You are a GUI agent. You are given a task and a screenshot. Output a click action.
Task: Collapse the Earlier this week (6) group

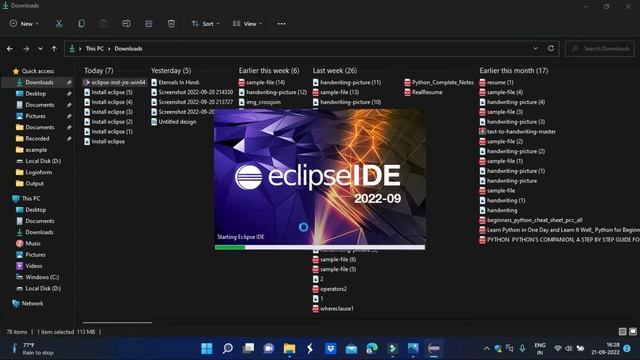[269, 71]
